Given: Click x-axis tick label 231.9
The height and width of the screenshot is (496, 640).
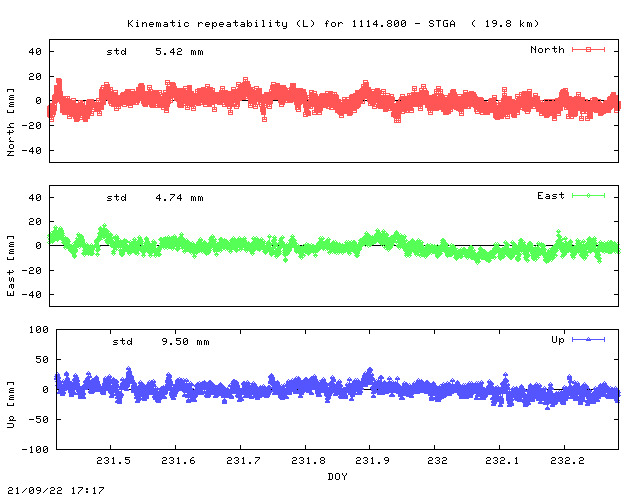Looking at the screenshot, I should click(x=372, y=461).
